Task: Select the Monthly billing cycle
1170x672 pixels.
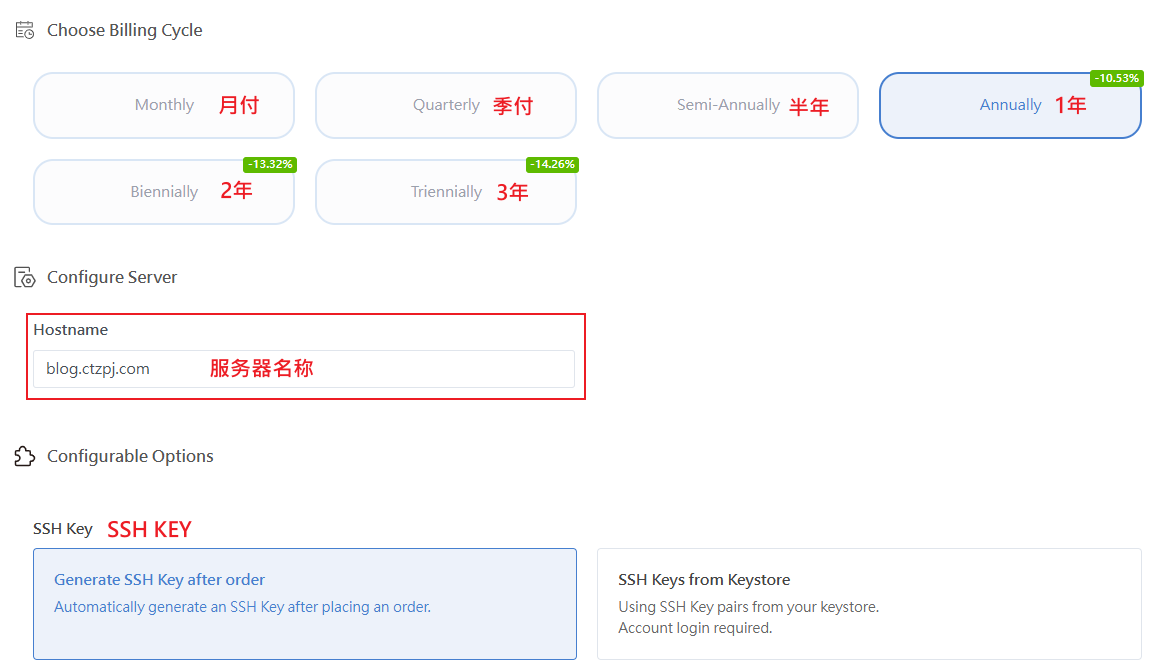Action: [x=164, y=105]
